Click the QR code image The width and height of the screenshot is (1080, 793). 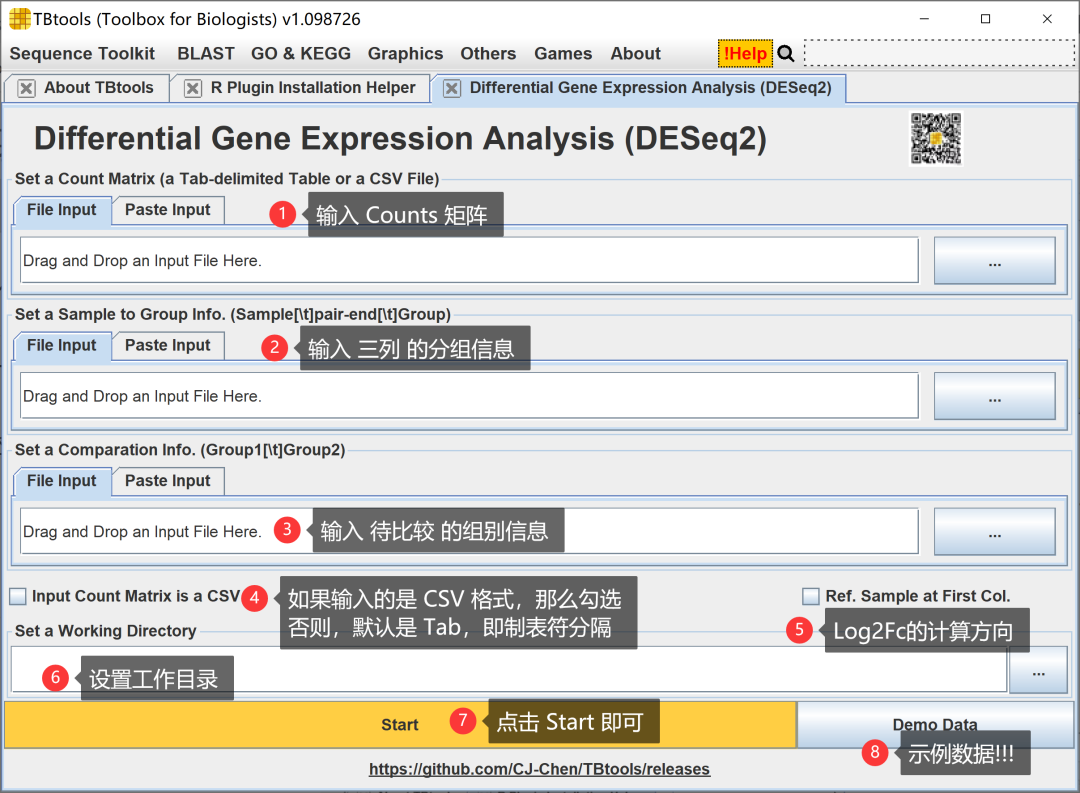(935, 138)
